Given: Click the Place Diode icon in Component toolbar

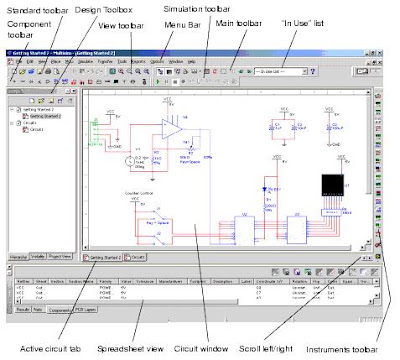Looking at the screenshot, I should (31, 81).
